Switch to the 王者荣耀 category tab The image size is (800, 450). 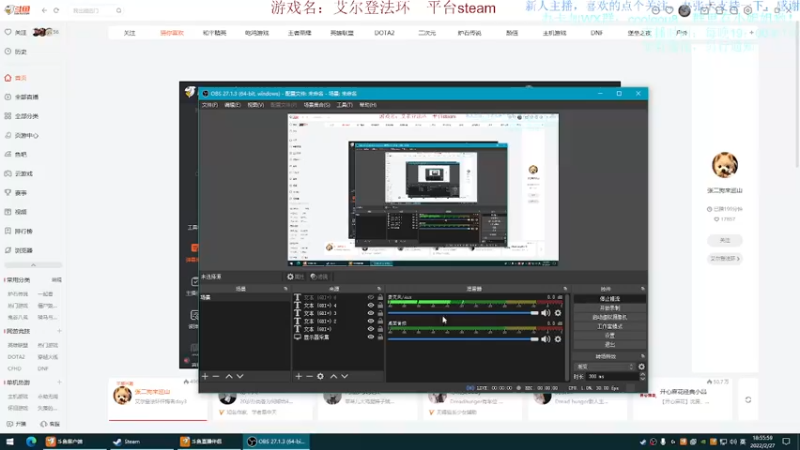pos(299,33)
